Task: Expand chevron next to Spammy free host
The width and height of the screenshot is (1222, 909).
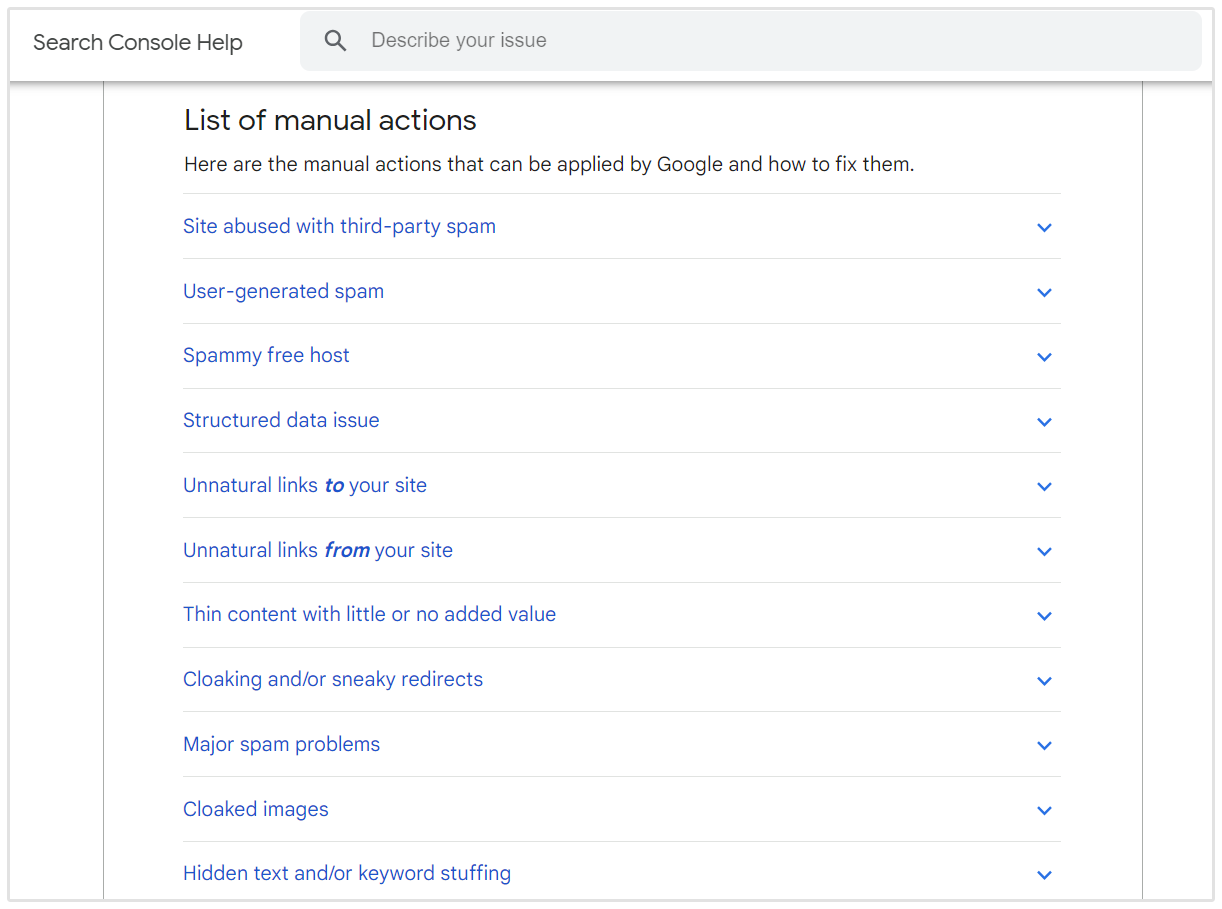Action: click(x=1044, y=357)
